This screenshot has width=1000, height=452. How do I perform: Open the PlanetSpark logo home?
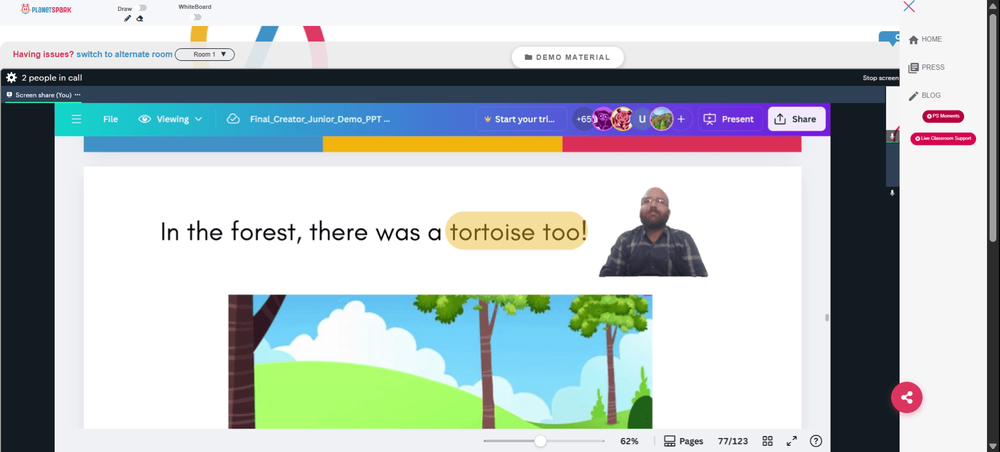click(46, 9)
